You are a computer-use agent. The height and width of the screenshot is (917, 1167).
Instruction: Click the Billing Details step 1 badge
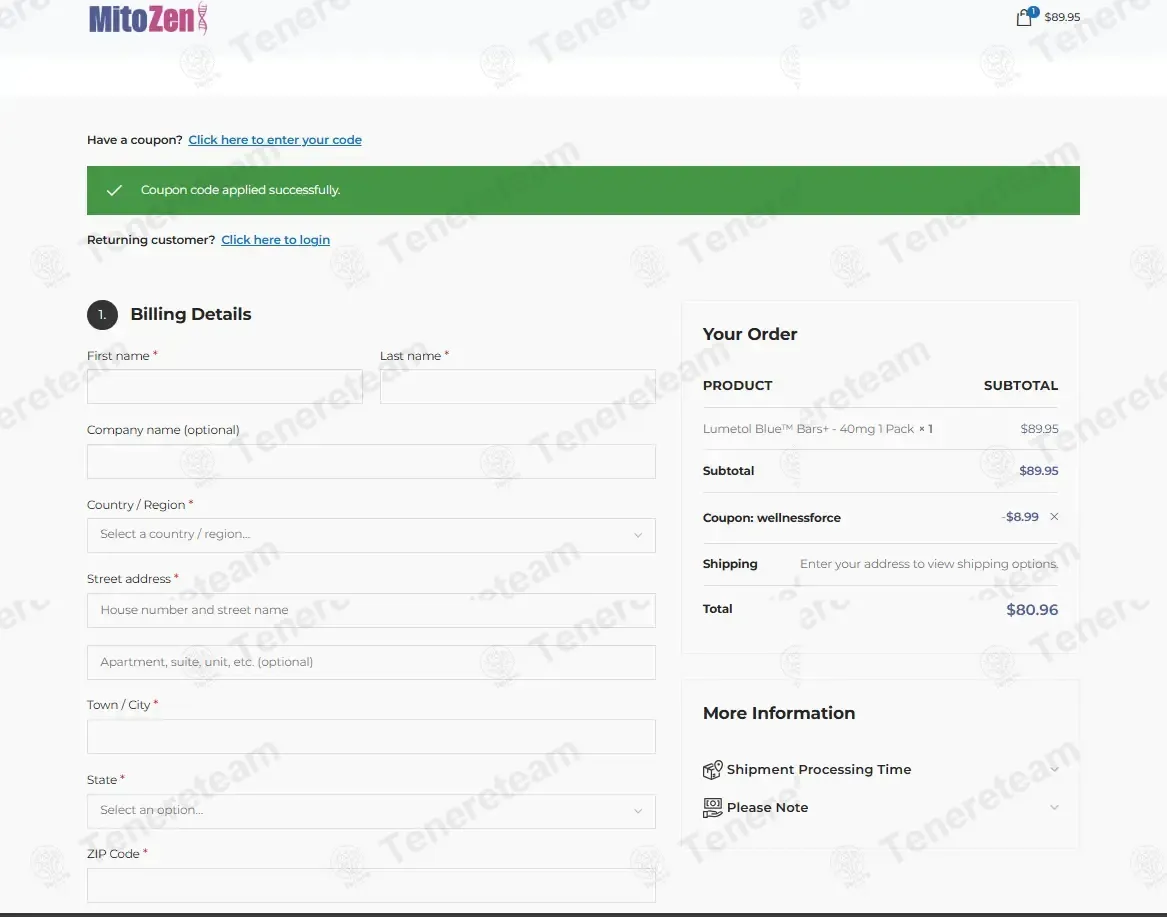[x=103, y=315]
